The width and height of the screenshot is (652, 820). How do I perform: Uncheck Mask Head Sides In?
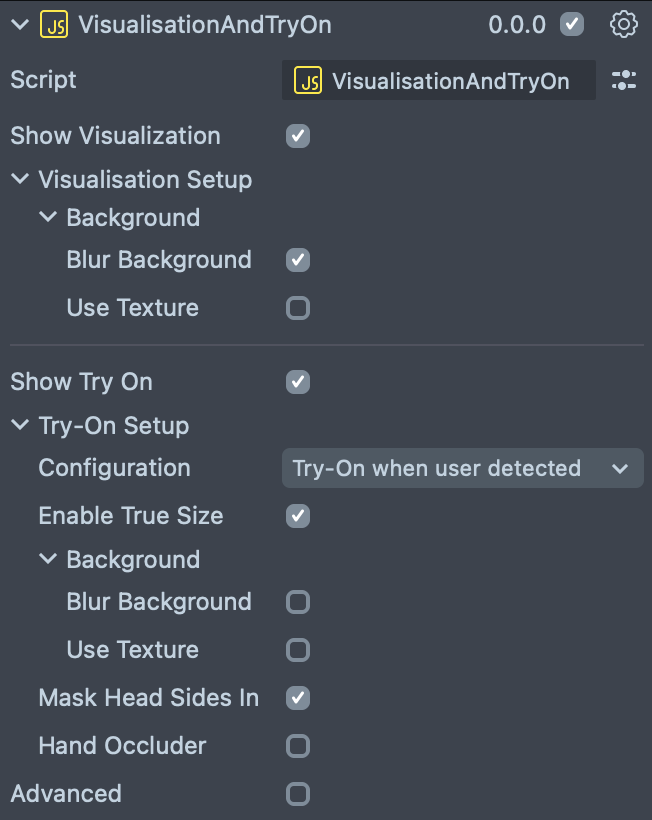click(x=298, y=698)
